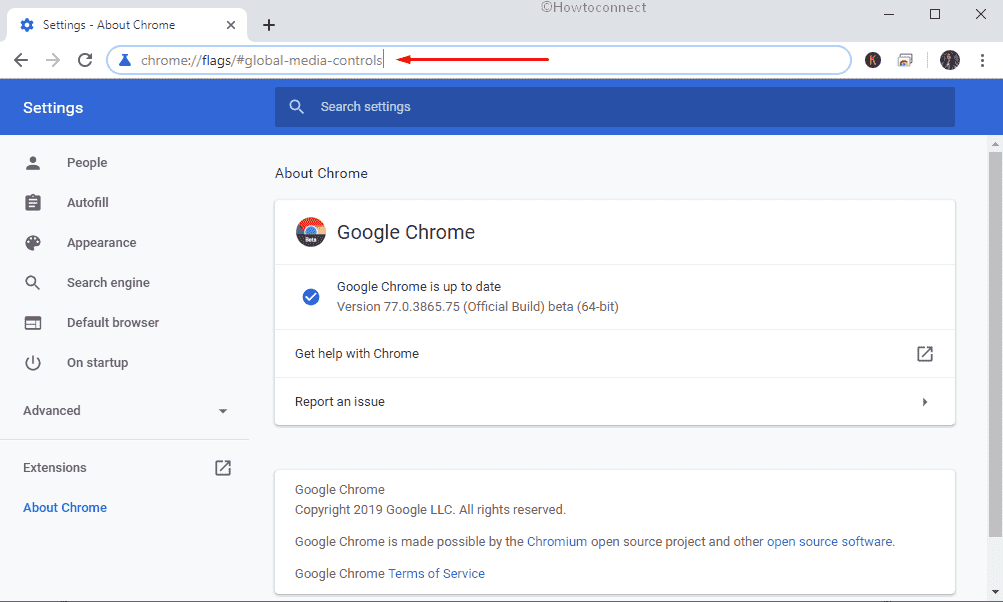Reload the current page

85,60
